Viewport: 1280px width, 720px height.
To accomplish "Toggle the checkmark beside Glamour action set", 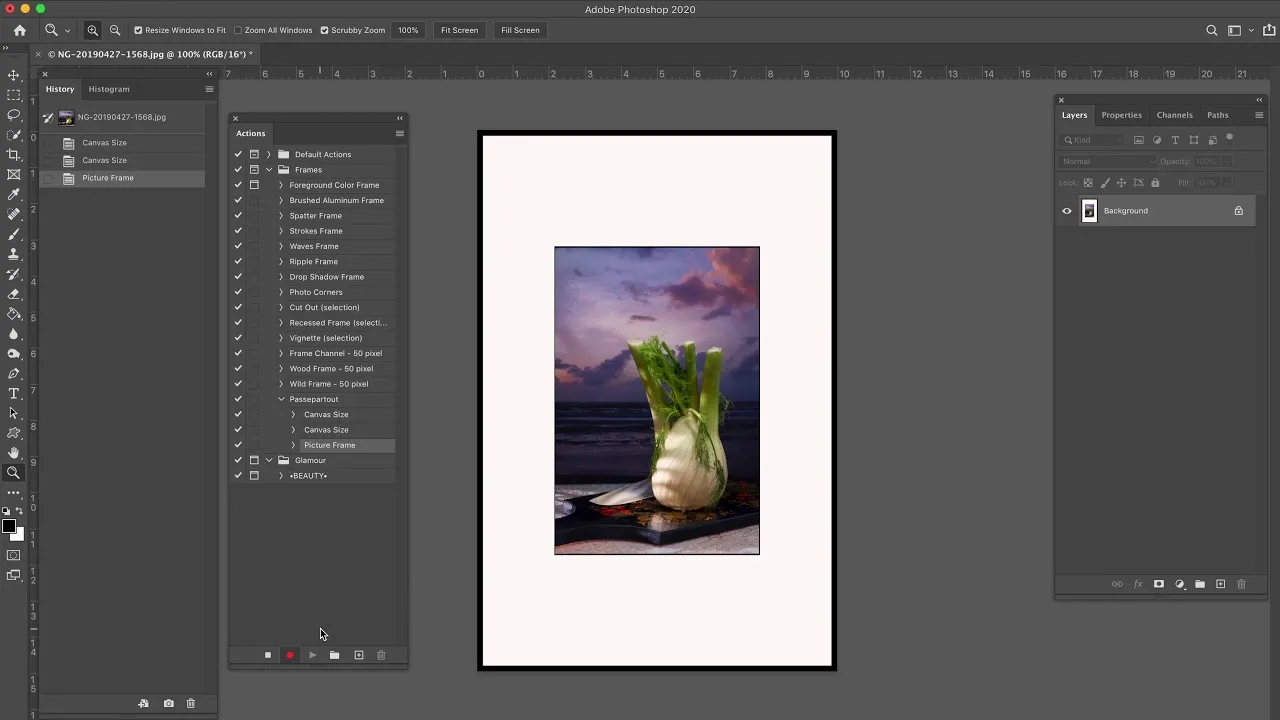I will tap(238, 460).
